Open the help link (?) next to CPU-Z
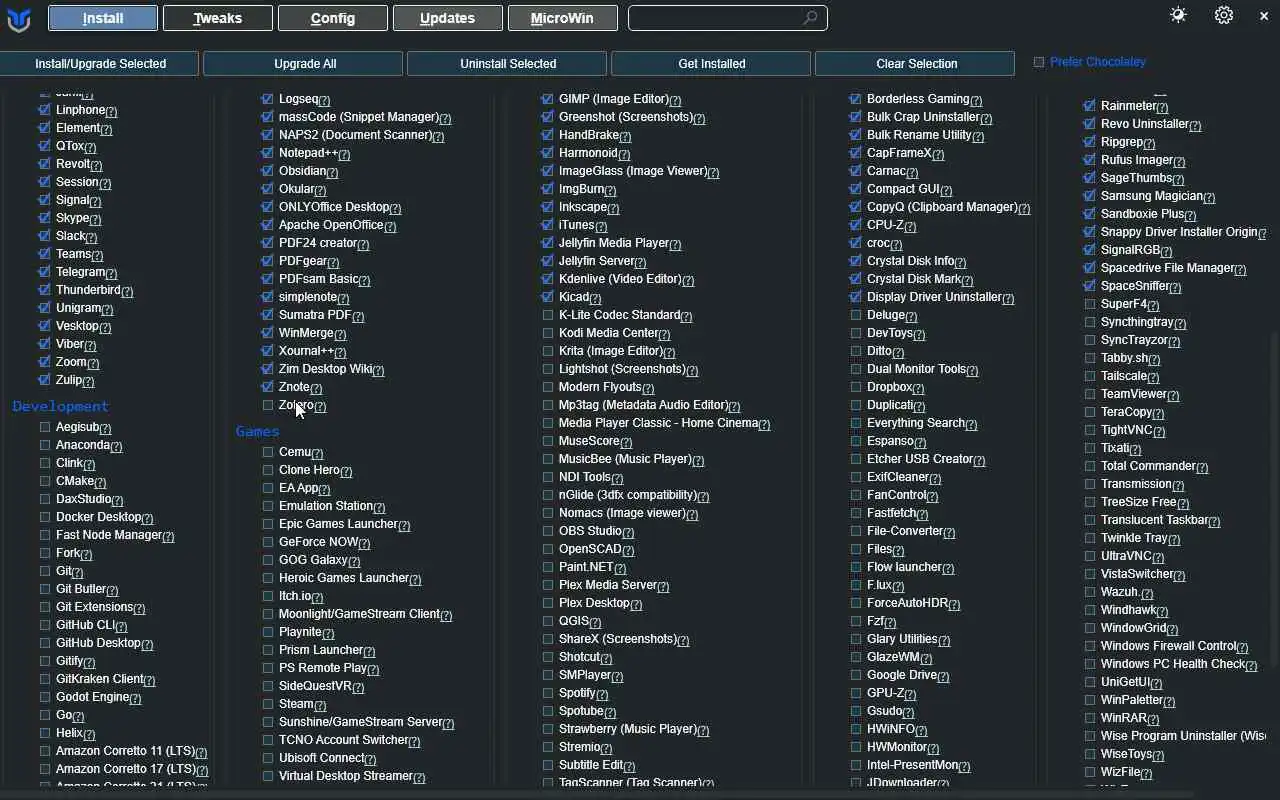This screenshot has height=800, width=1280. pyautogui.click(x=909, y=226)
